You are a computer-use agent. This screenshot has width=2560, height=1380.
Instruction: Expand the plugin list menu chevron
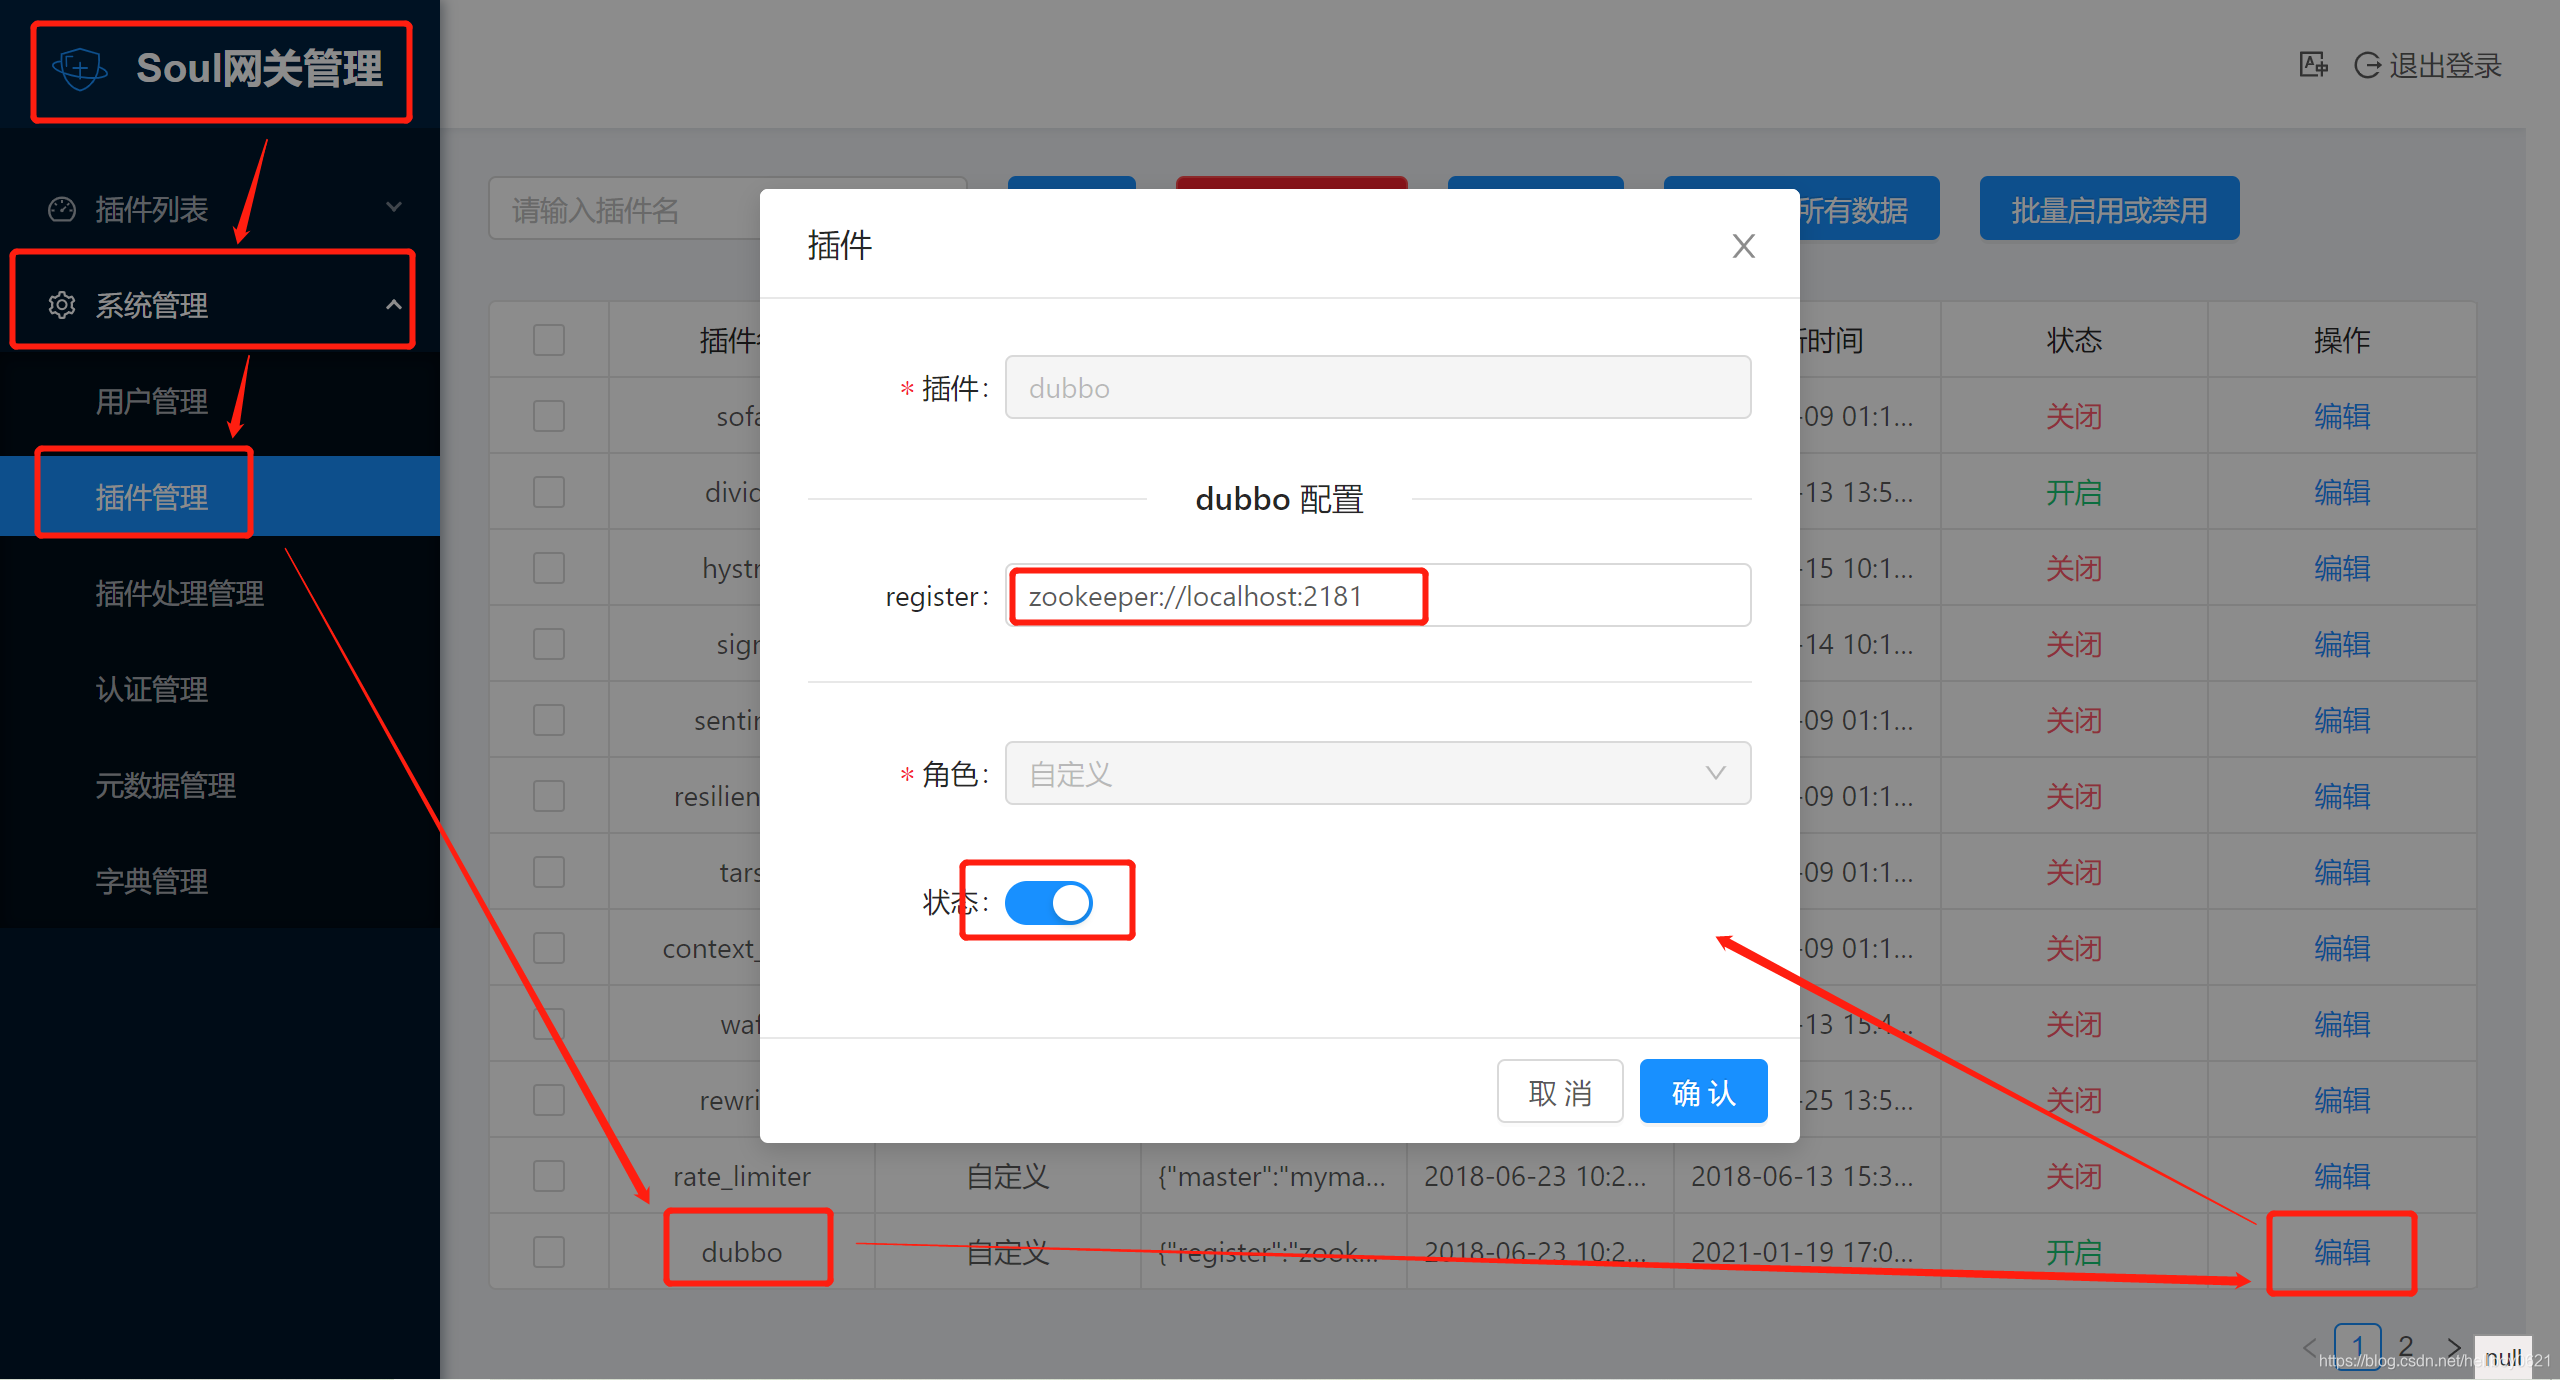394,207
